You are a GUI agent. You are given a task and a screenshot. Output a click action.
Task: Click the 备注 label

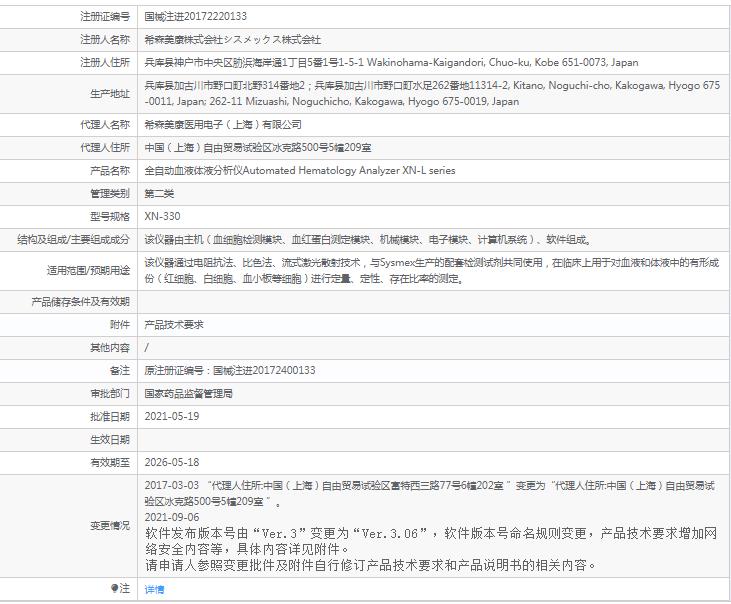click(x=120, y=371)
